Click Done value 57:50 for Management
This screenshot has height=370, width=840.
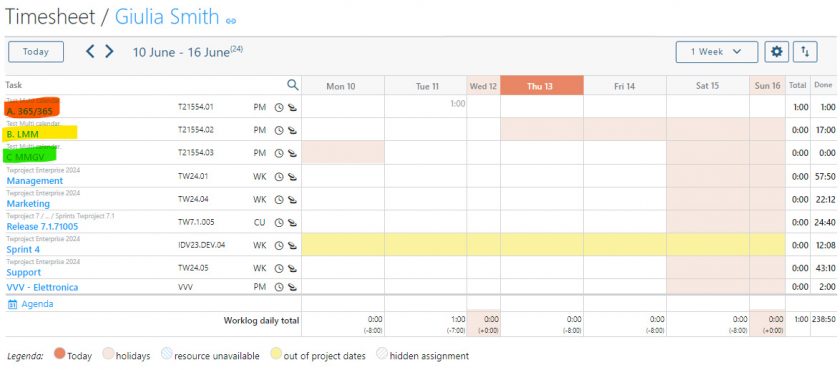(824, 176)
